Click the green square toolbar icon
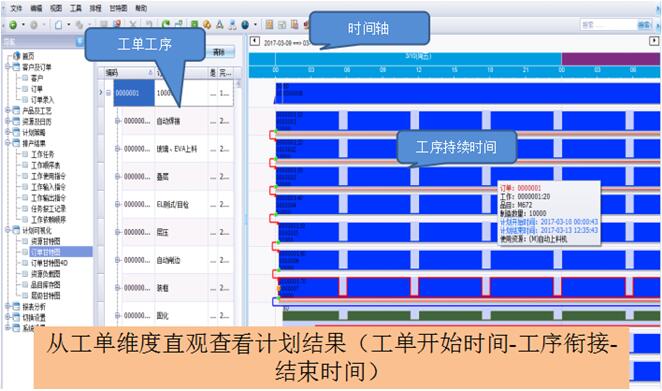 click(194, 24)
